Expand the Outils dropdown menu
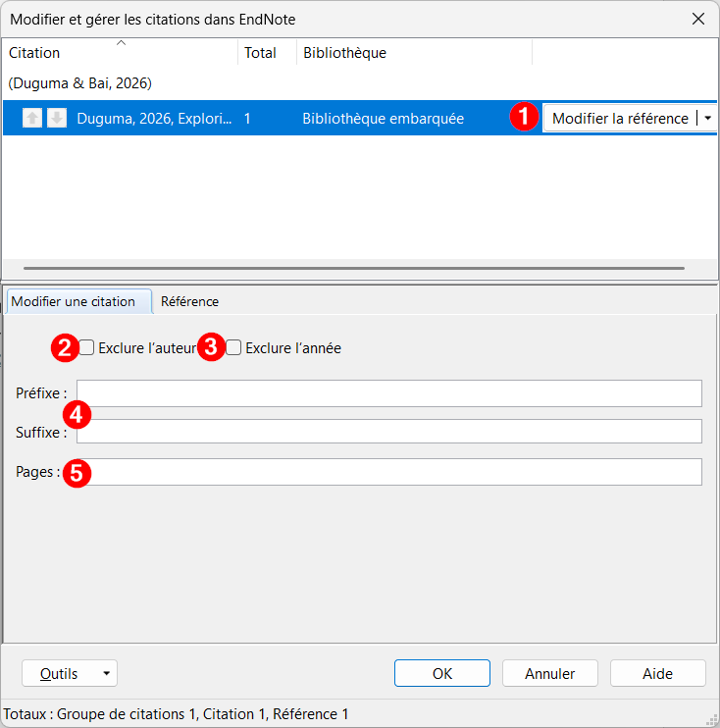This screenshot has width=720, height=728. click(x=70, y=673)
